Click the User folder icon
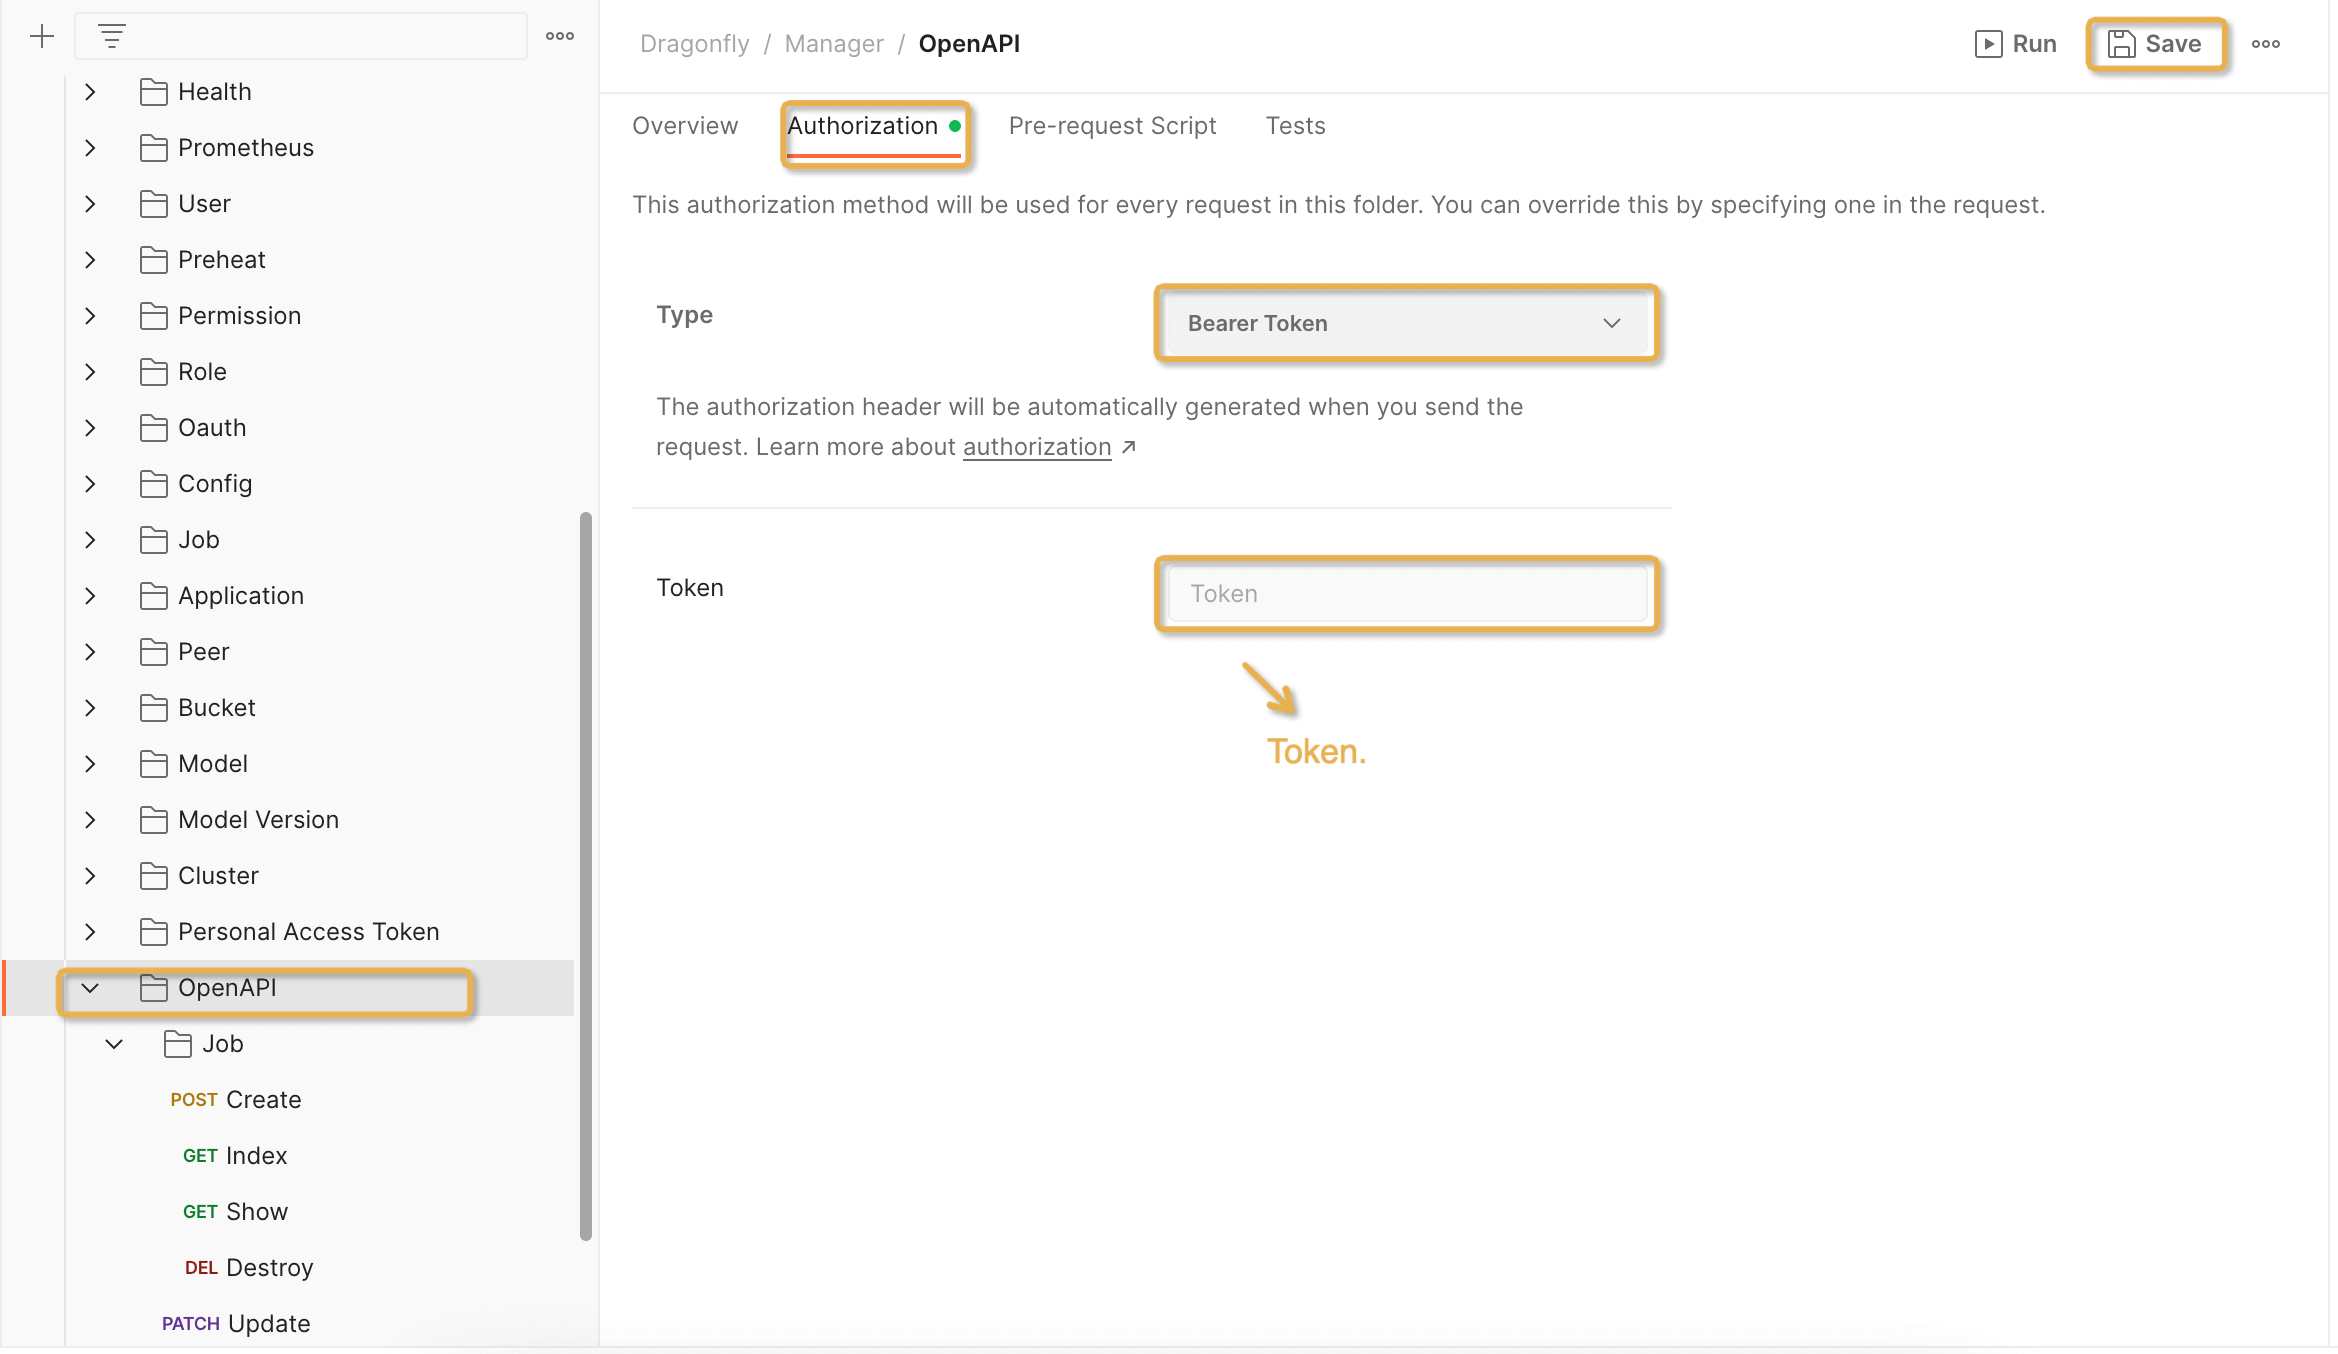Image resolution: width=2338 pixels, height=1354 pixels. (154, 204)
